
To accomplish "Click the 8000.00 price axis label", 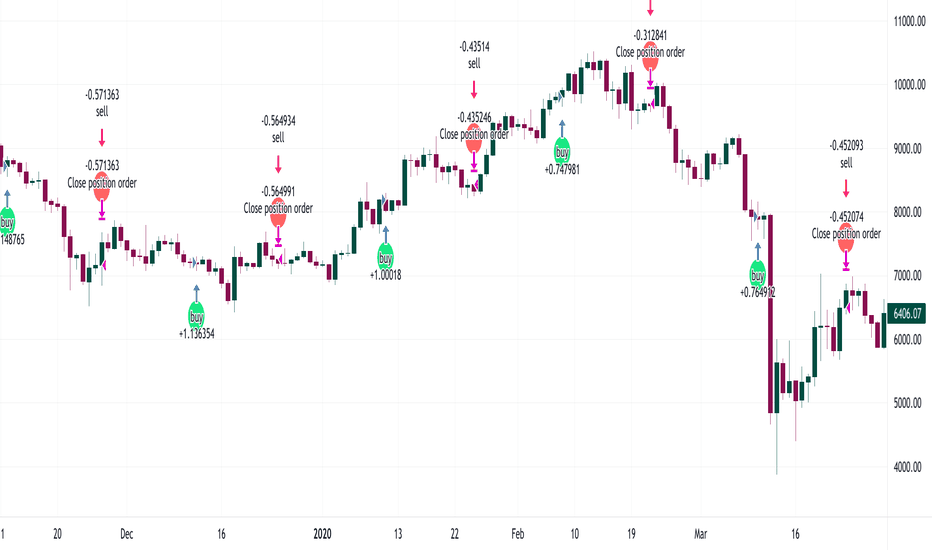I will 909,212.
